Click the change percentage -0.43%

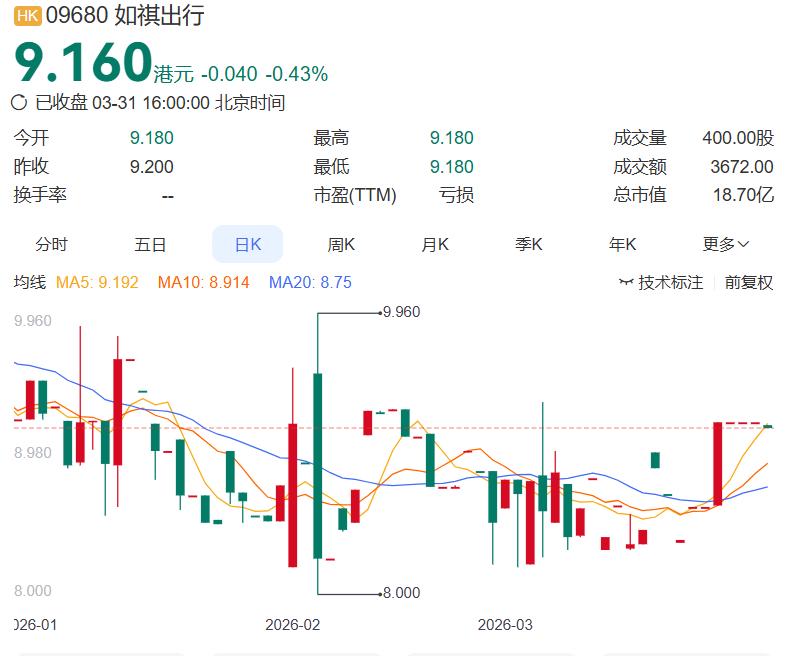click(297, 74)
